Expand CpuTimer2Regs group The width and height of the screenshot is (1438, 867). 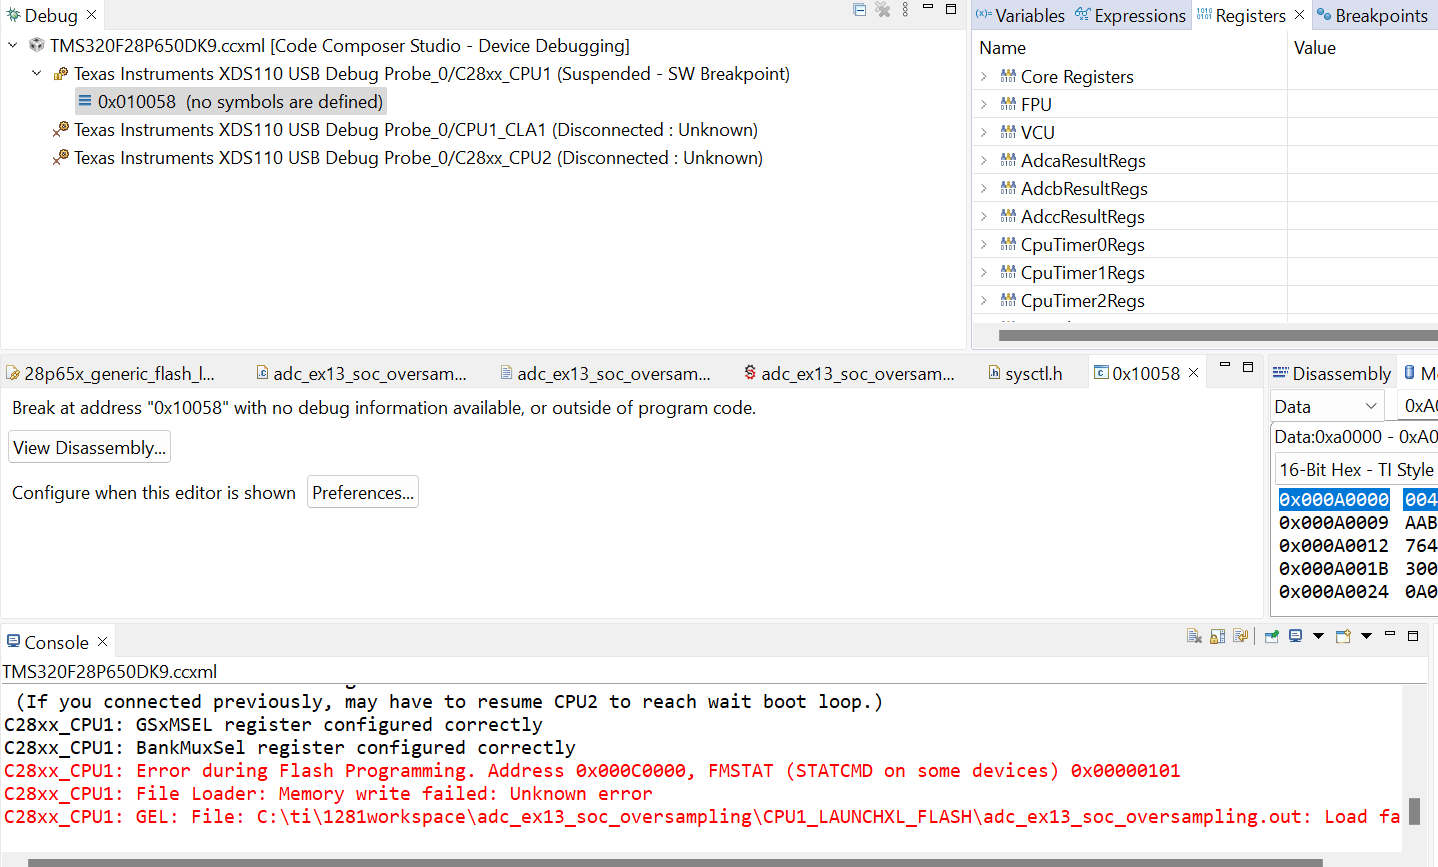(x=984, y=300)
